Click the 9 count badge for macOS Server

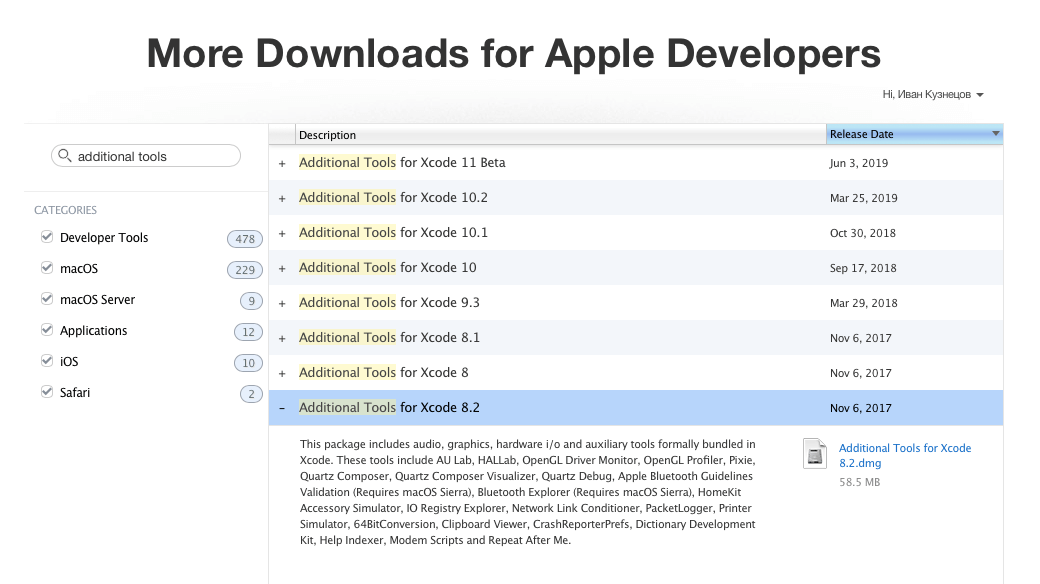pyautogui.click(x=251, y=301)
